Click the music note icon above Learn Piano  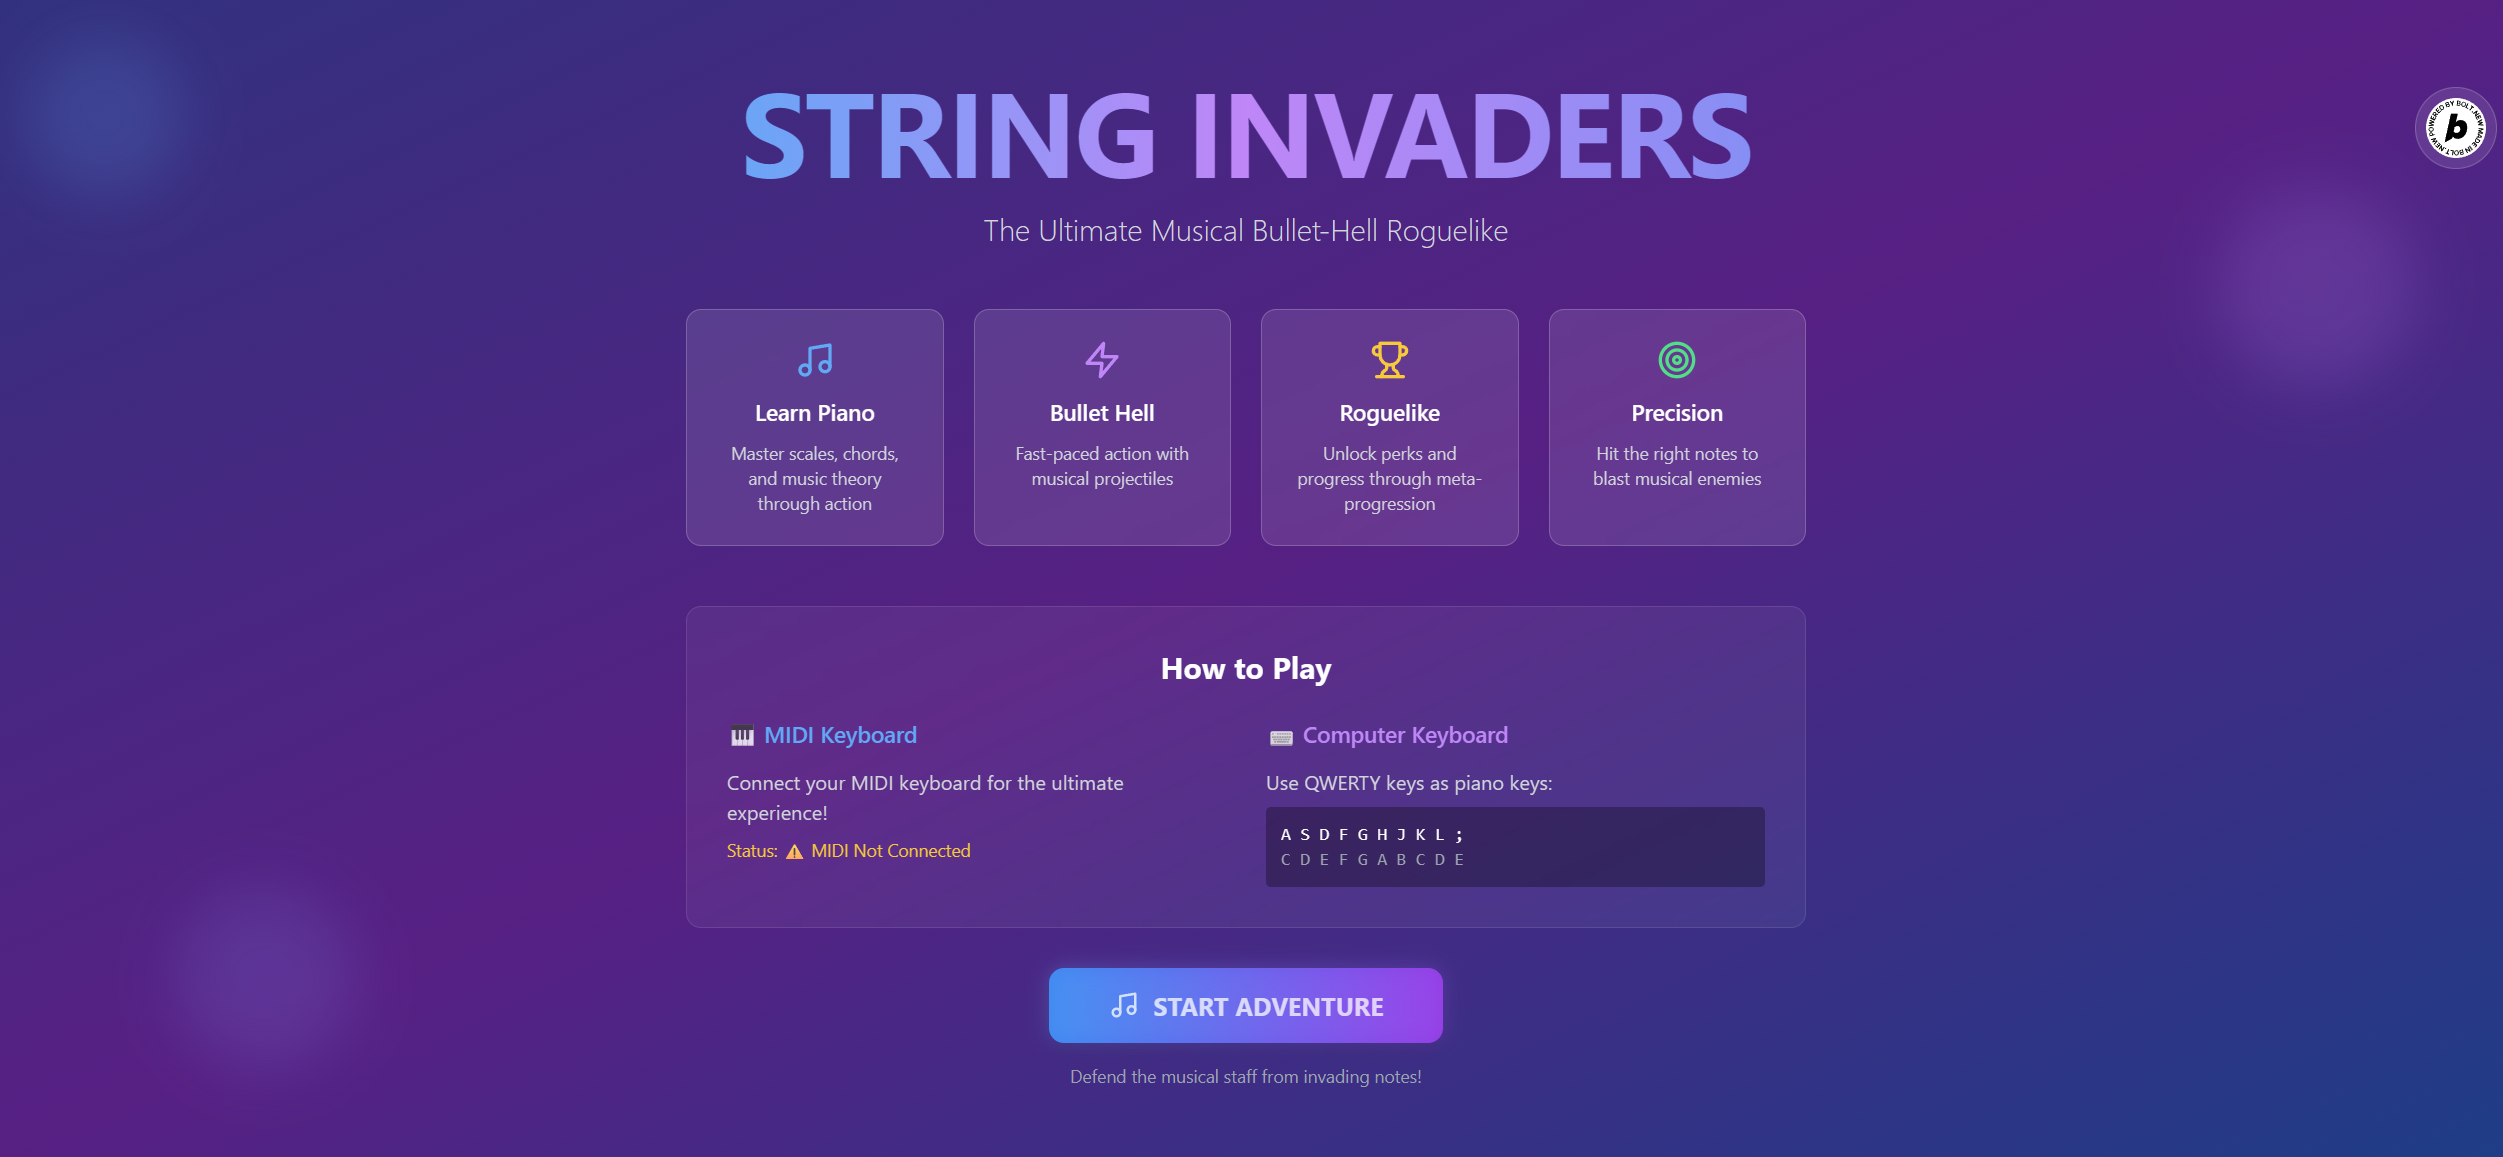pyautogui.click(x=815, y=360)
